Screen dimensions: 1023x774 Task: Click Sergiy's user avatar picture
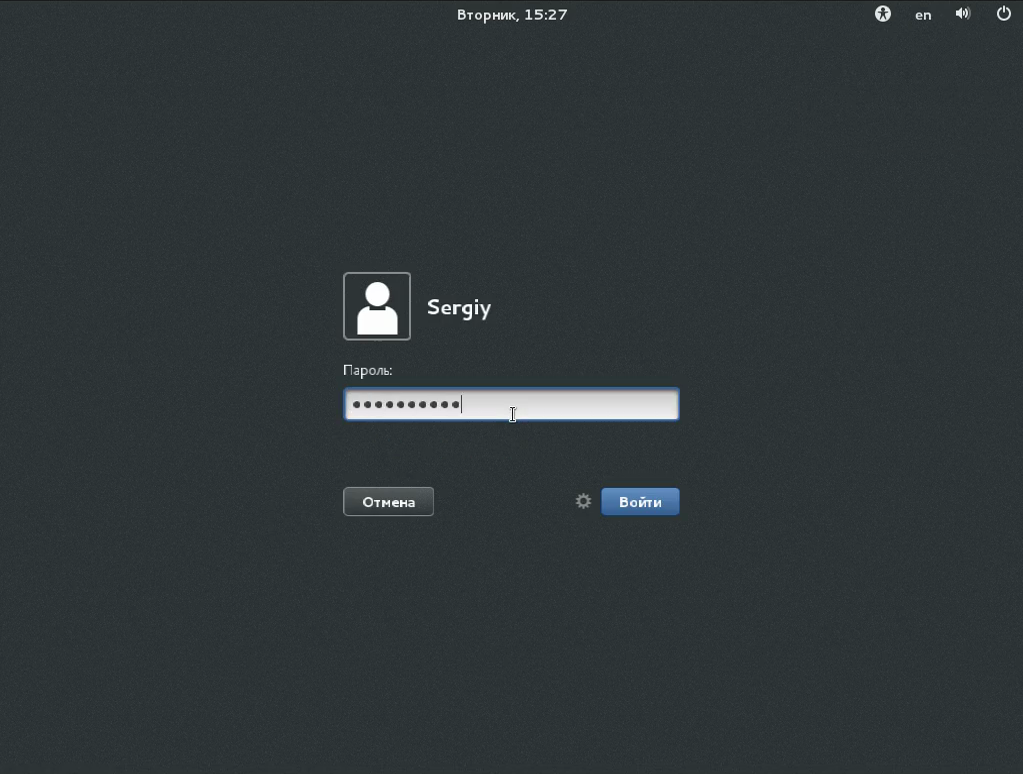[x=377, y=306]
